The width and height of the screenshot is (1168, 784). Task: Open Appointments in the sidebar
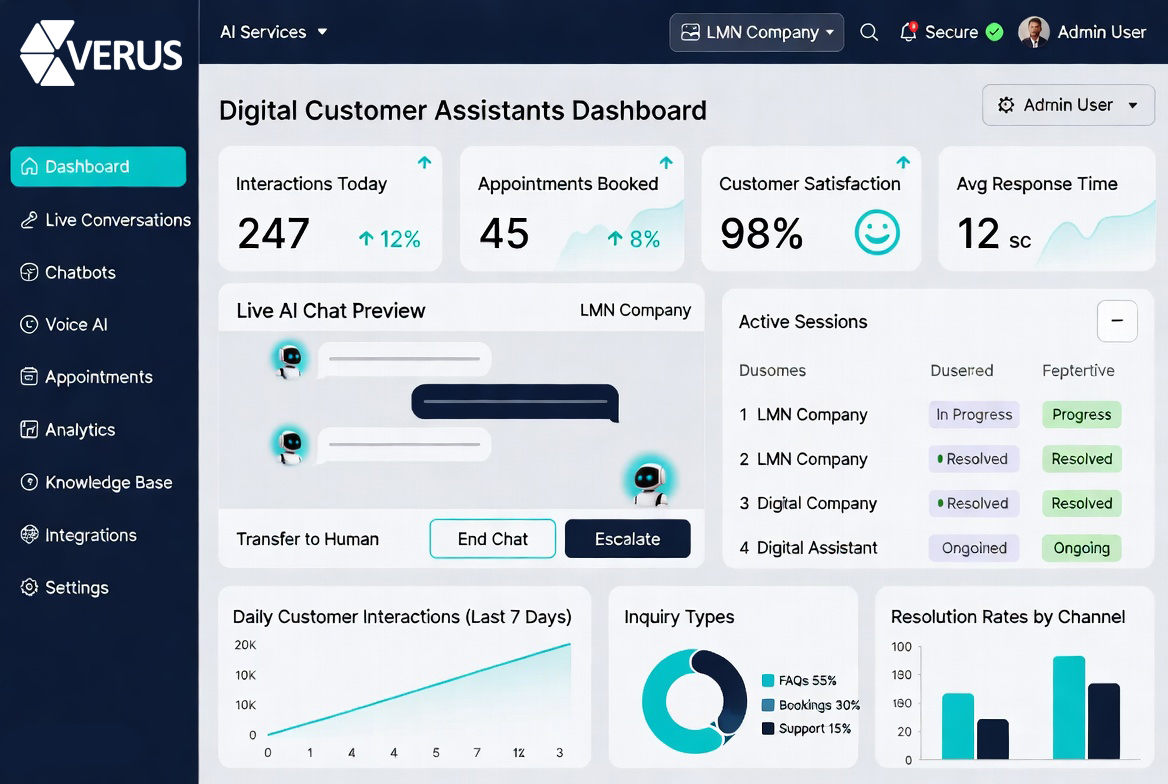click(86, 377)
